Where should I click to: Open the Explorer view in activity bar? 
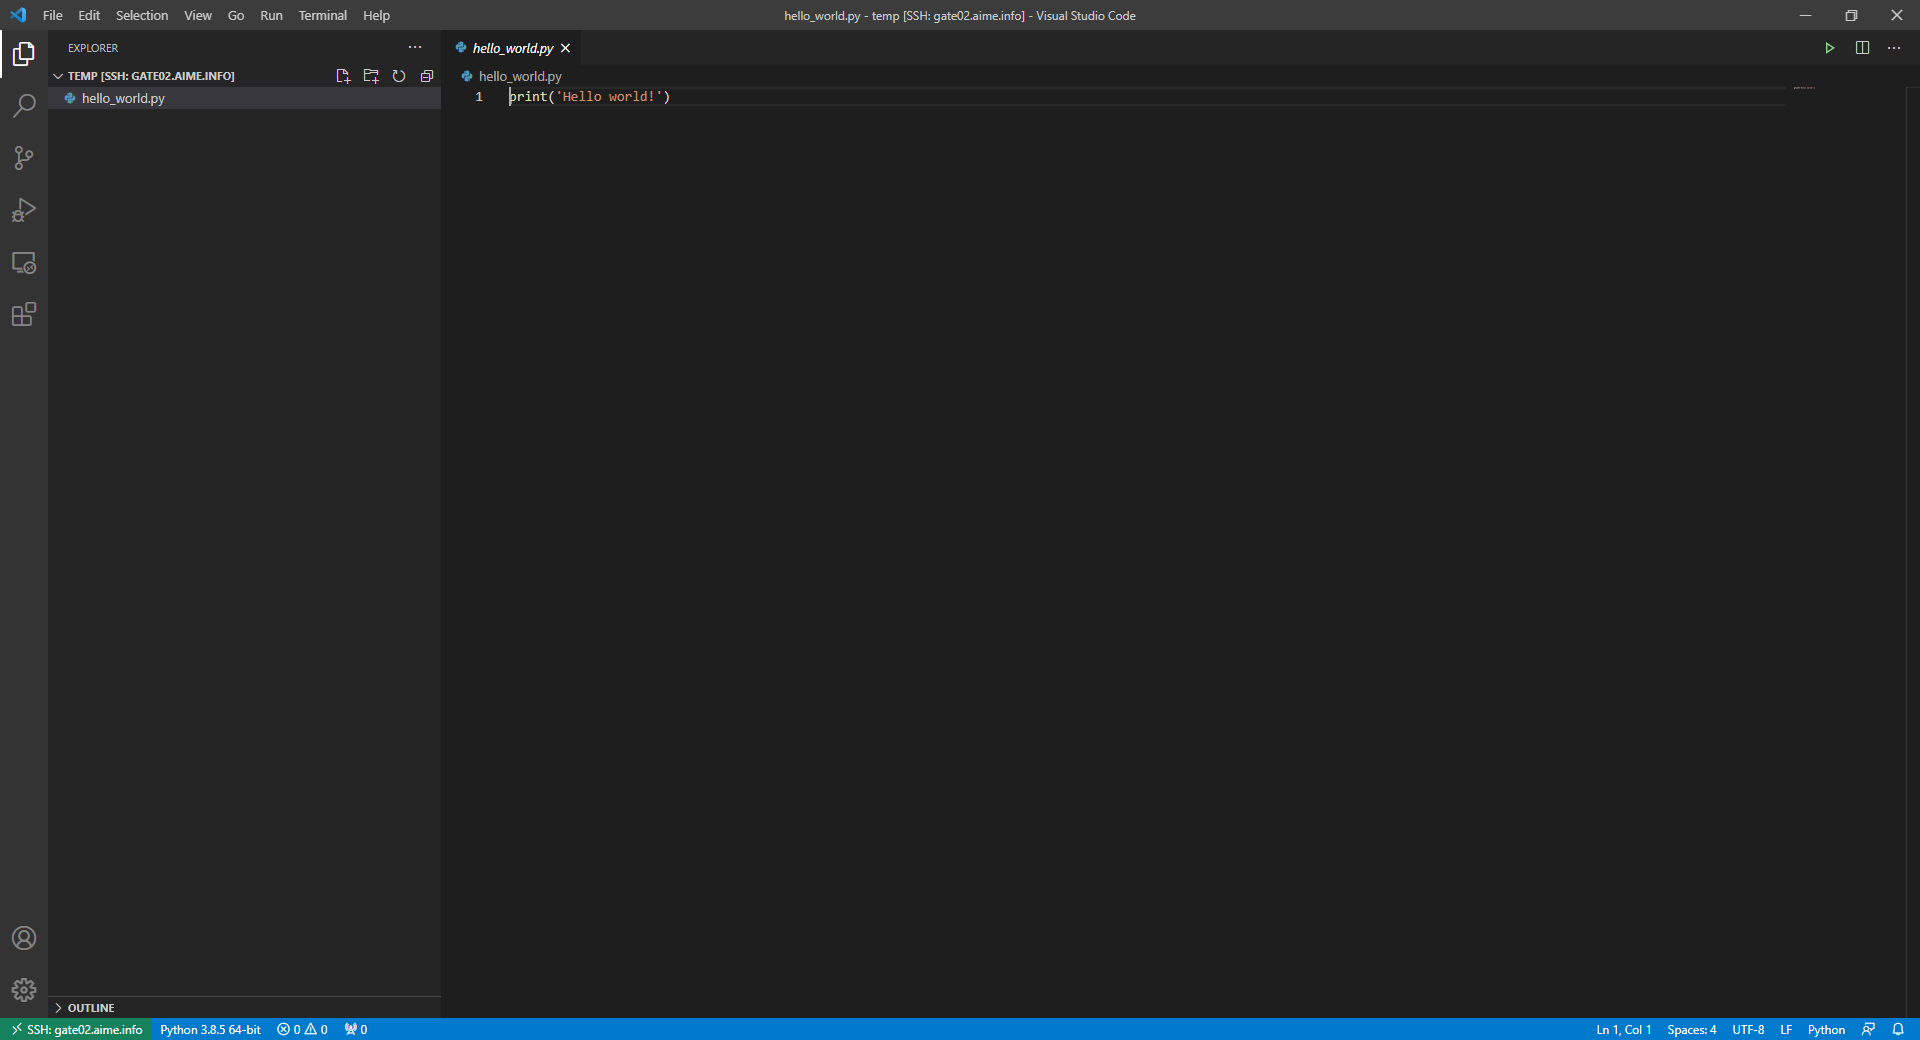tap(24, 54)
